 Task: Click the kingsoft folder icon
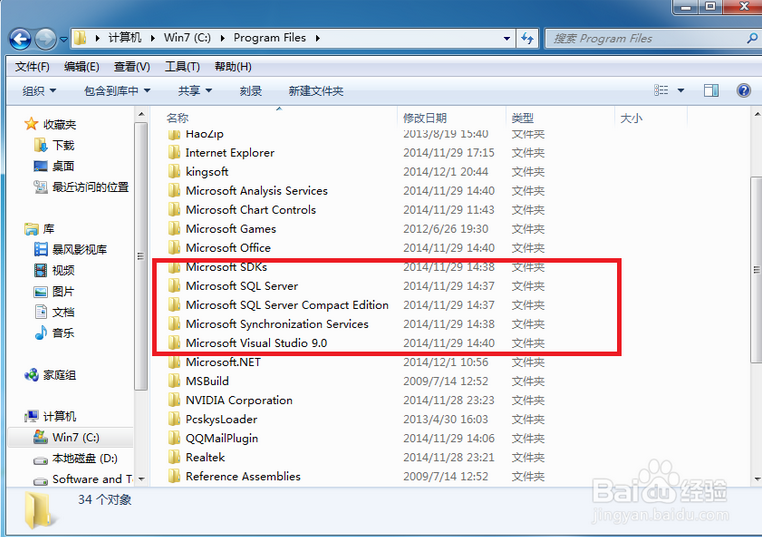[174, 172]
